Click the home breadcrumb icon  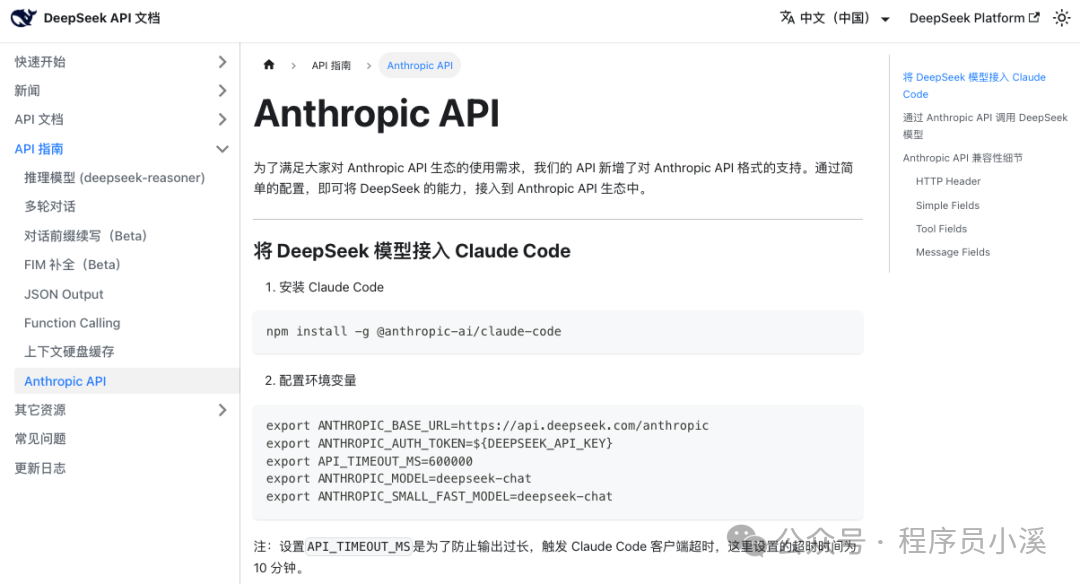269,65
